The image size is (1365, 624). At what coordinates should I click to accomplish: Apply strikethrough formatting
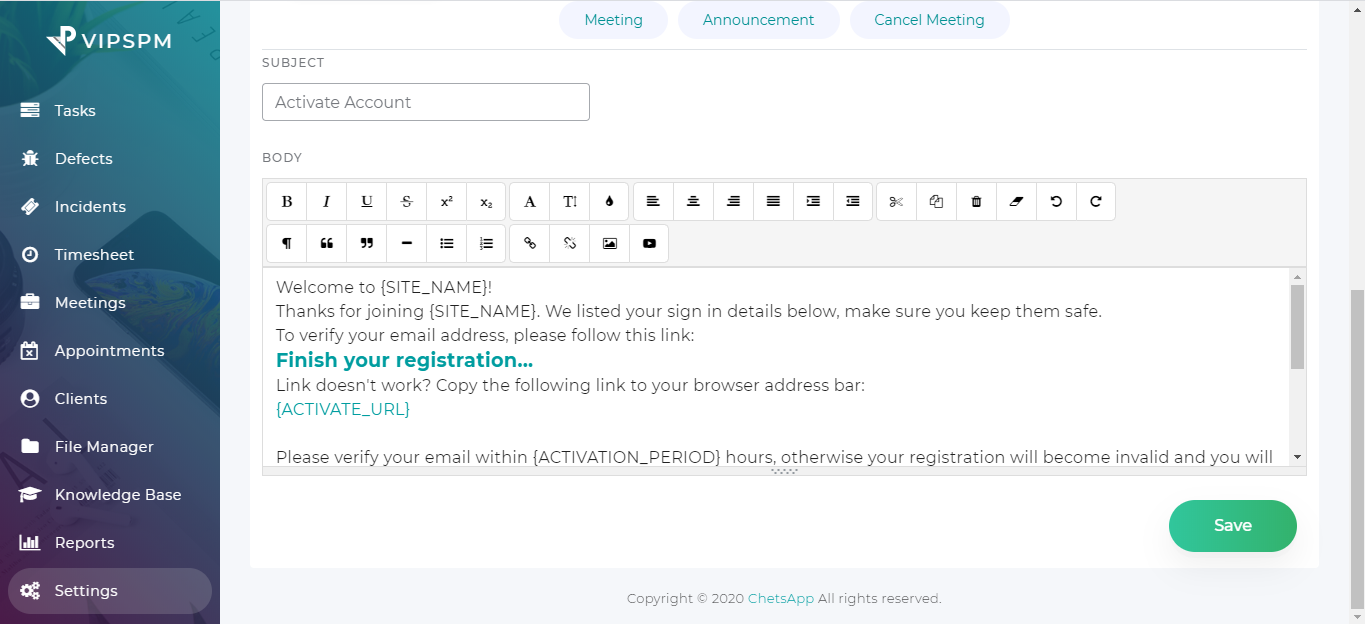pos(407,202)
